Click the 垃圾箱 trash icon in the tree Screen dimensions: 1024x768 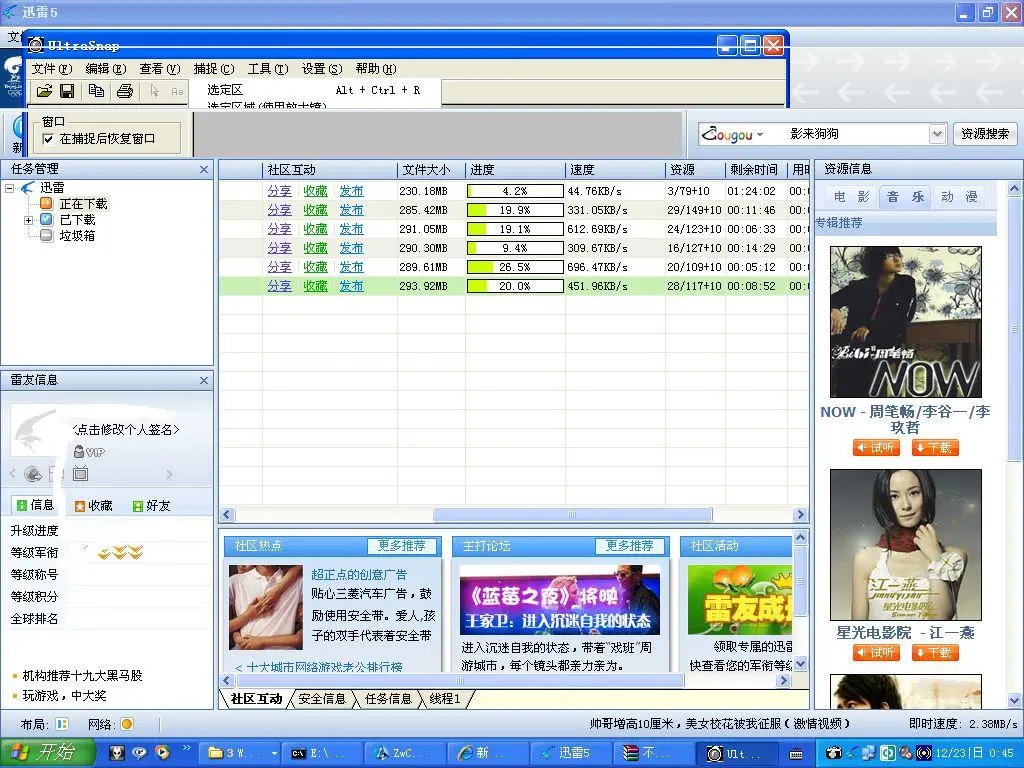pos(46,235)
